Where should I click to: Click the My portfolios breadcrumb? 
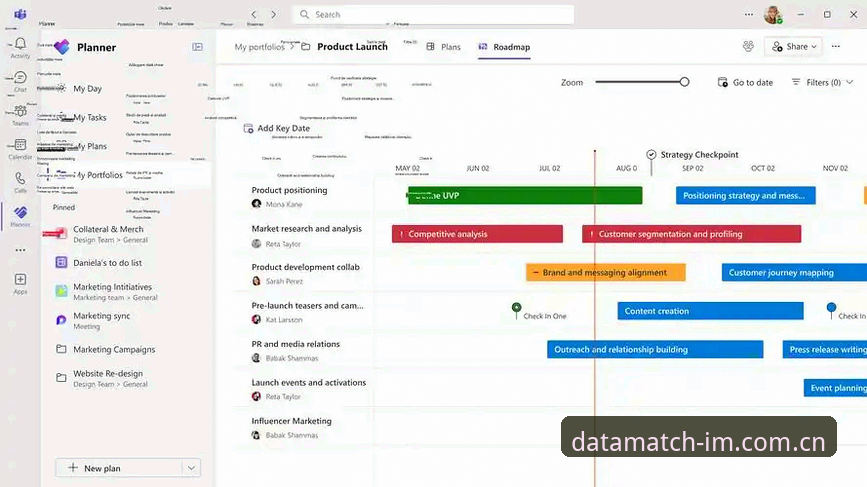(x=259, y=47)
